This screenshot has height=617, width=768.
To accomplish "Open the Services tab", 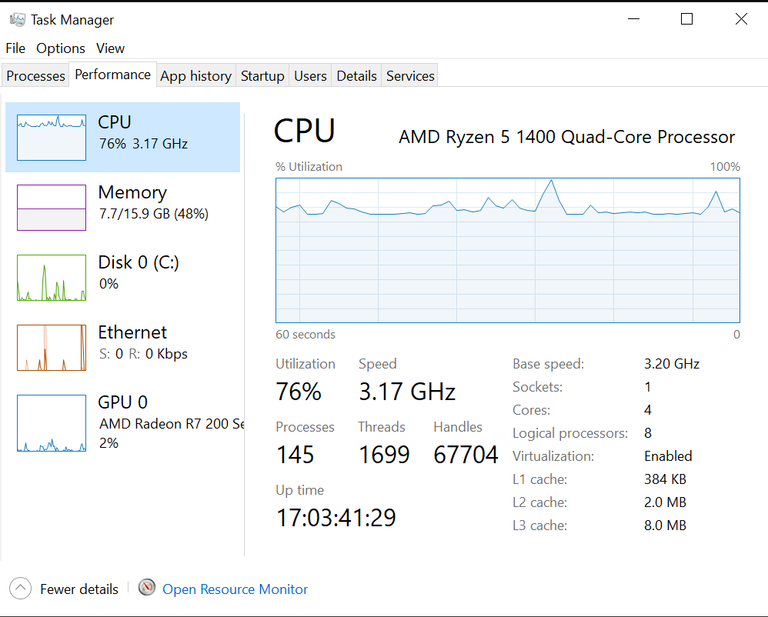I will (410, 76).
